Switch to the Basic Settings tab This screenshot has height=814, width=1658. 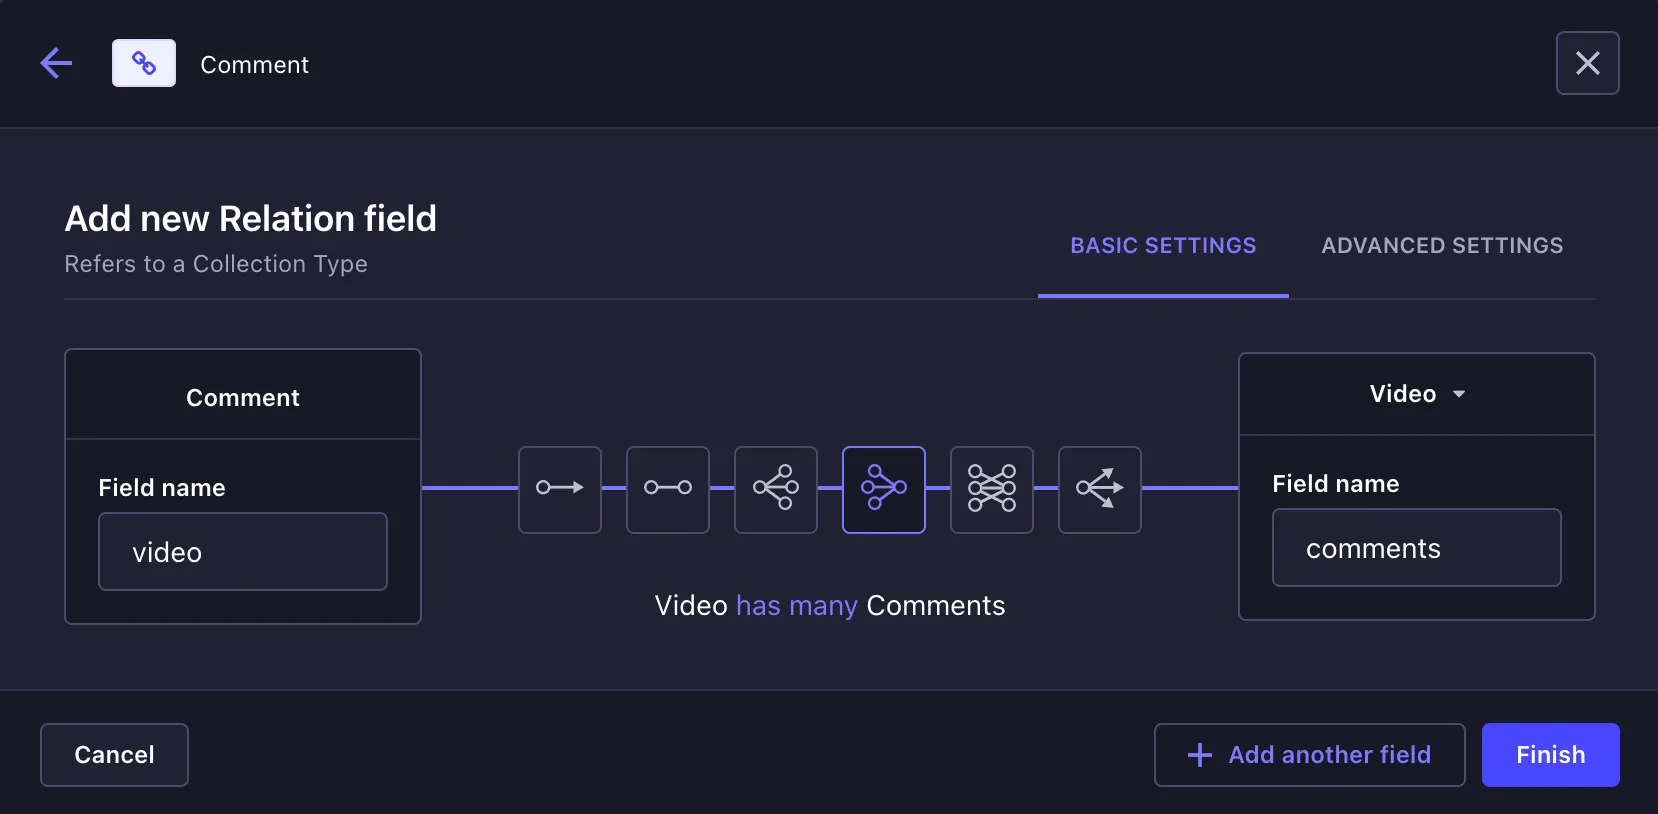pos(1163,246)
